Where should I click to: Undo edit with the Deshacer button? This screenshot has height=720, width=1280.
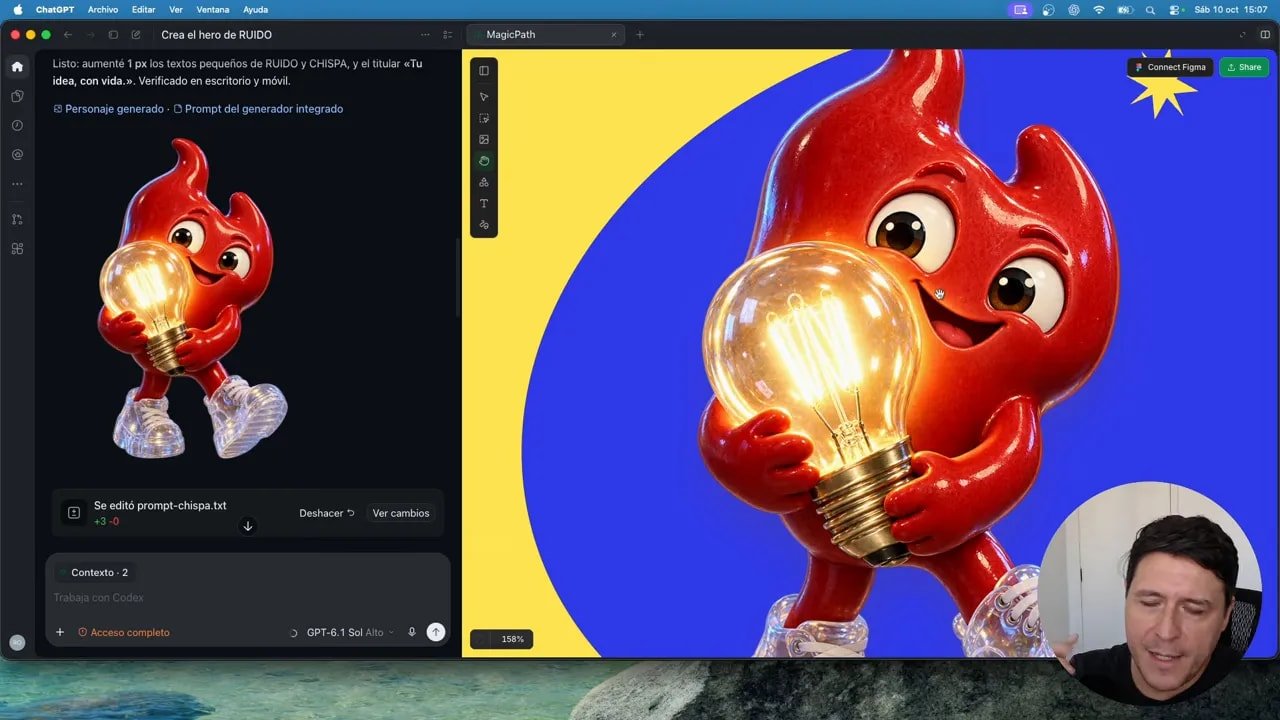pyautogui.click(x=327, y=513)
